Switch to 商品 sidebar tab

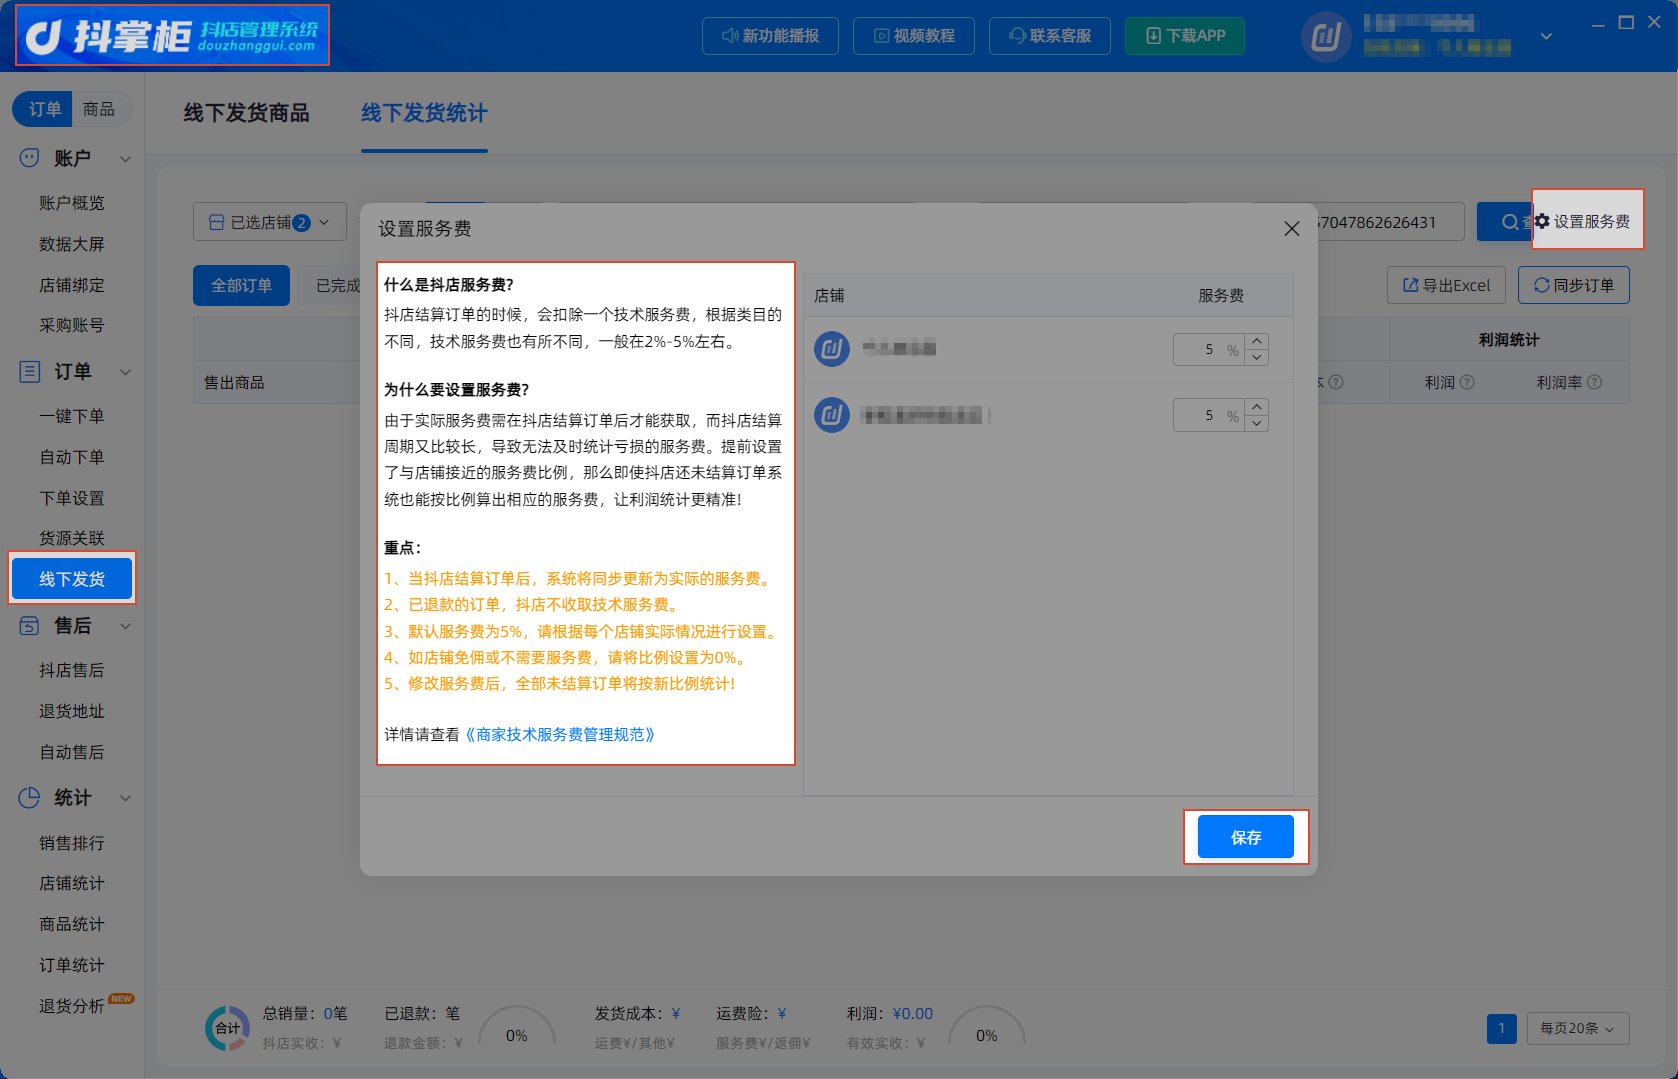(99, 109)
